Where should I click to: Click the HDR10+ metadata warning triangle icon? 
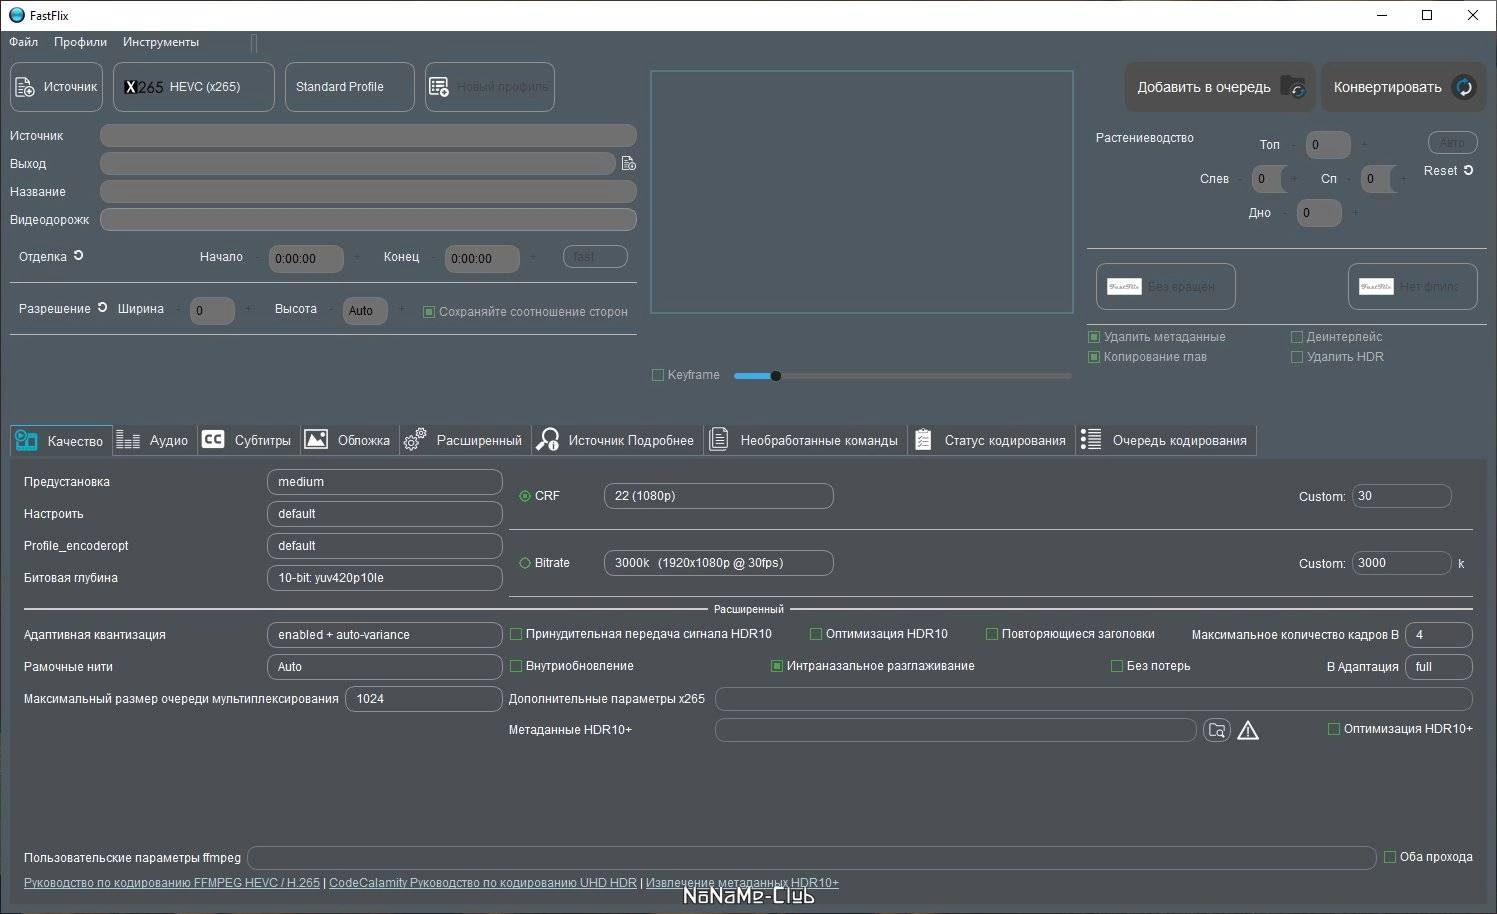click(x=1248, y=731)
